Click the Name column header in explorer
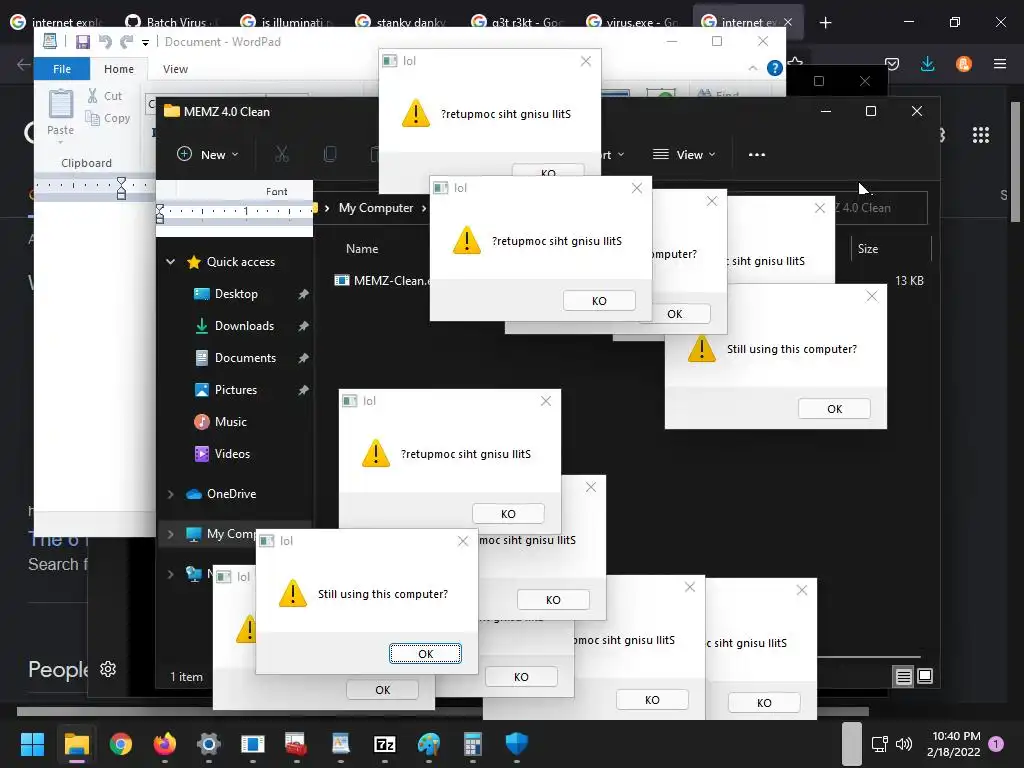The image size is (1024, 768). coord(362,249)
